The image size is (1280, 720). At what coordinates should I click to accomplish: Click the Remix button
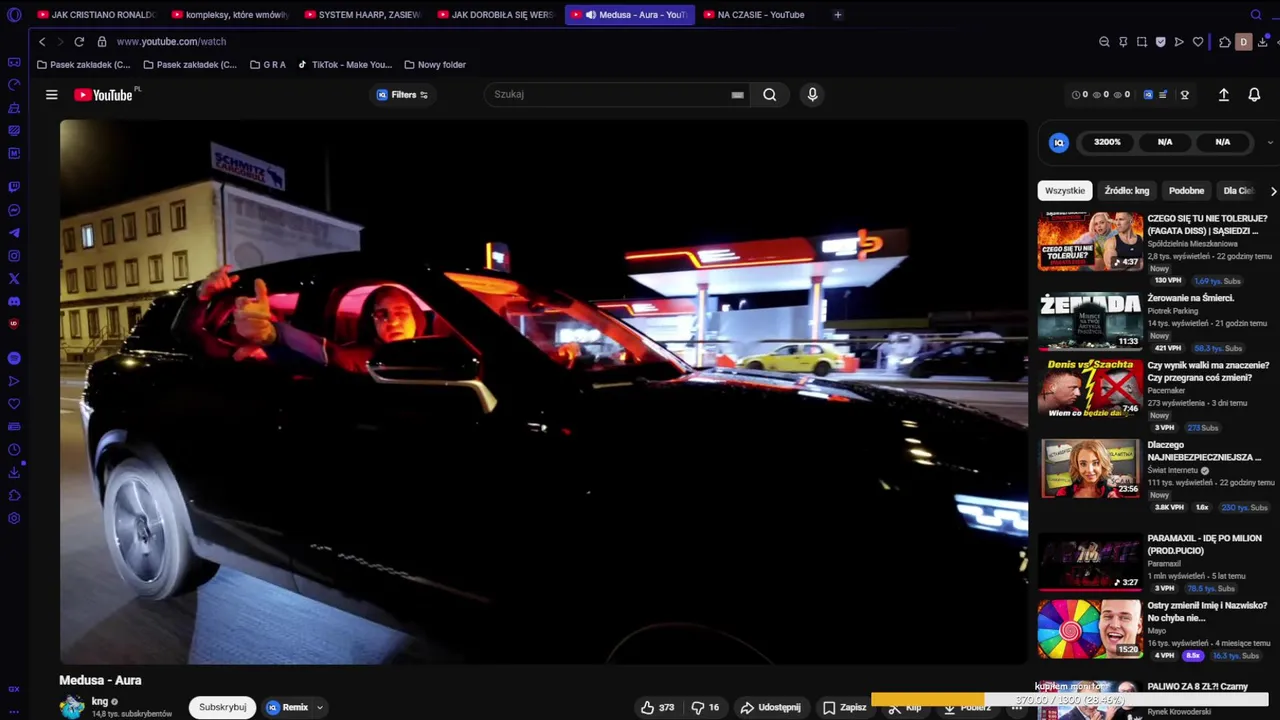pos(288,707)
